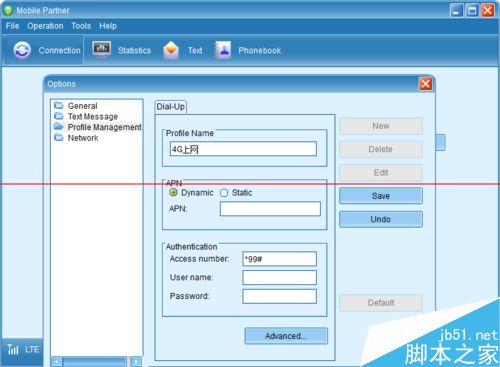
Task: Open the Phonebook contact icon
Action: (223, 50)
